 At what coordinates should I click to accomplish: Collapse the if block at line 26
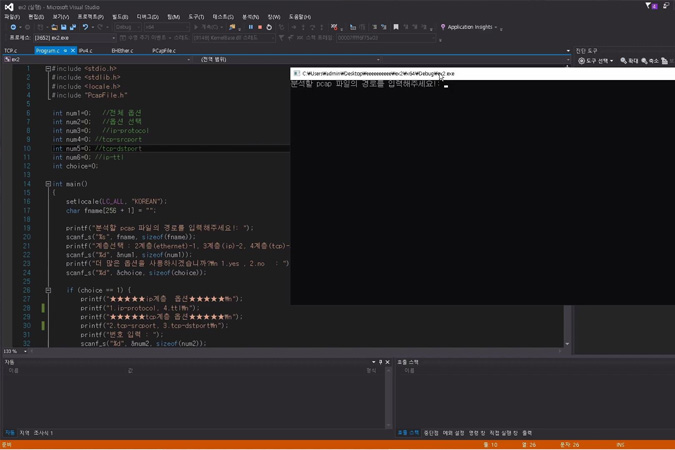[x=48, y=290]
